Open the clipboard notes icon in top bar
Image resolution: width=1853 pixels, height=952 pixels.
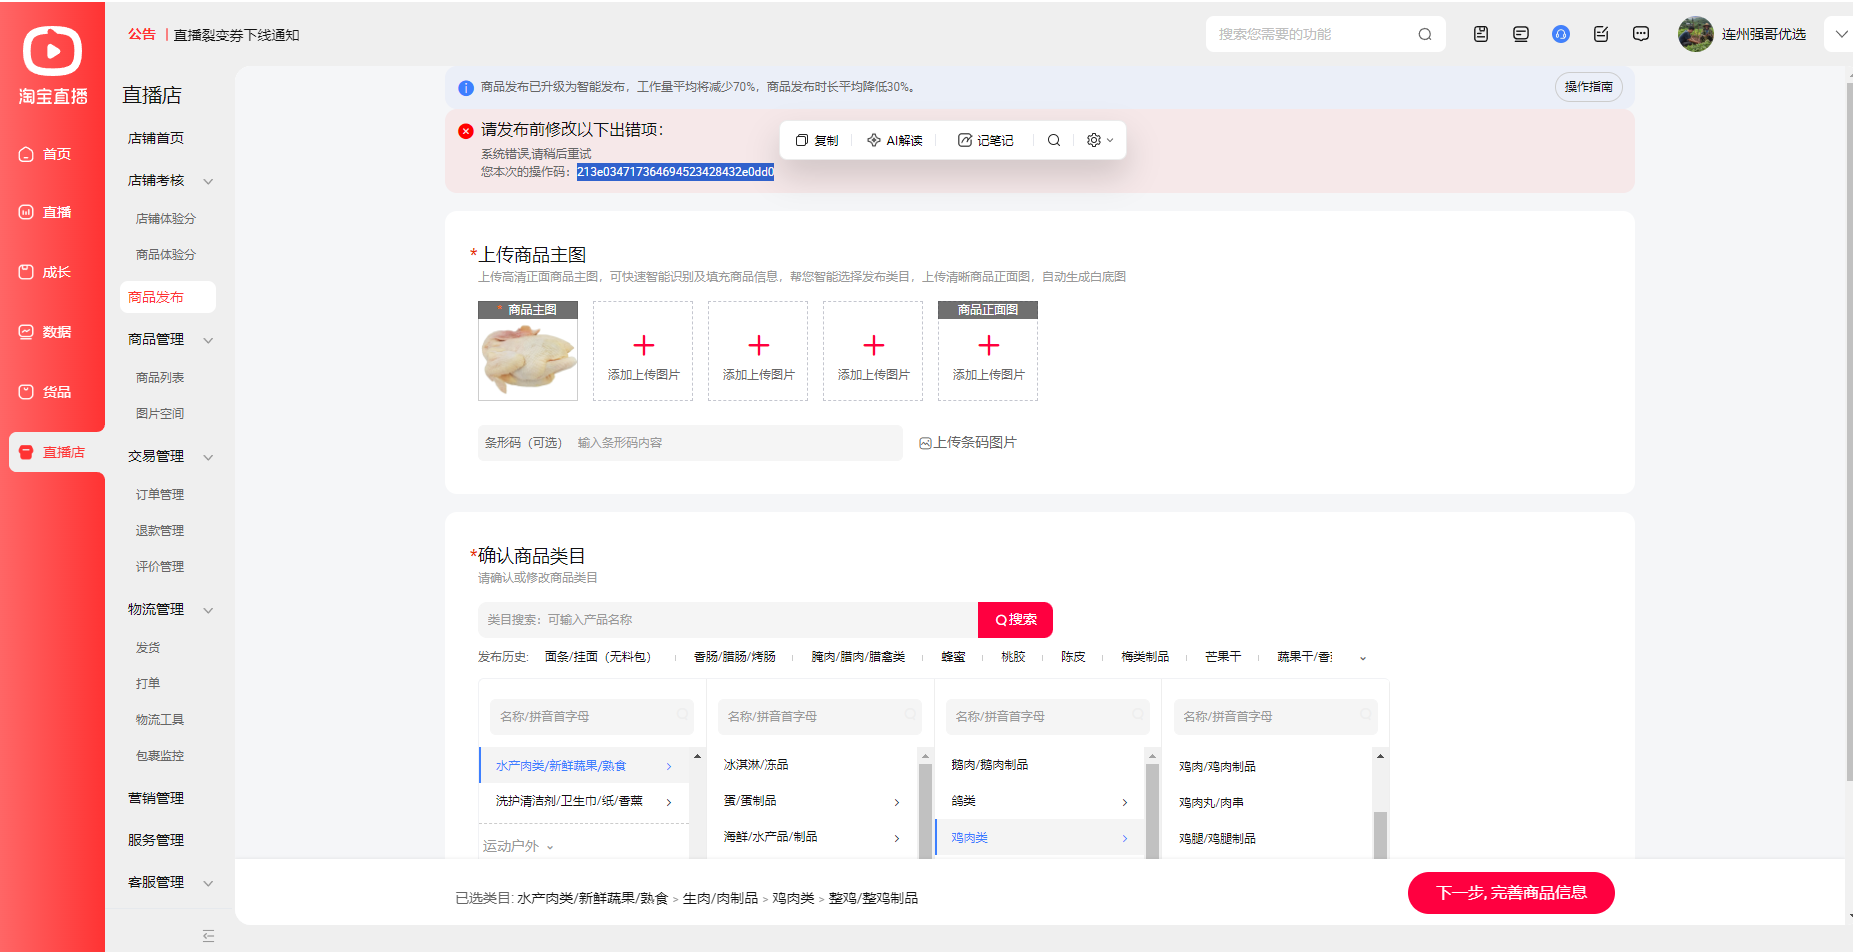1481,34
